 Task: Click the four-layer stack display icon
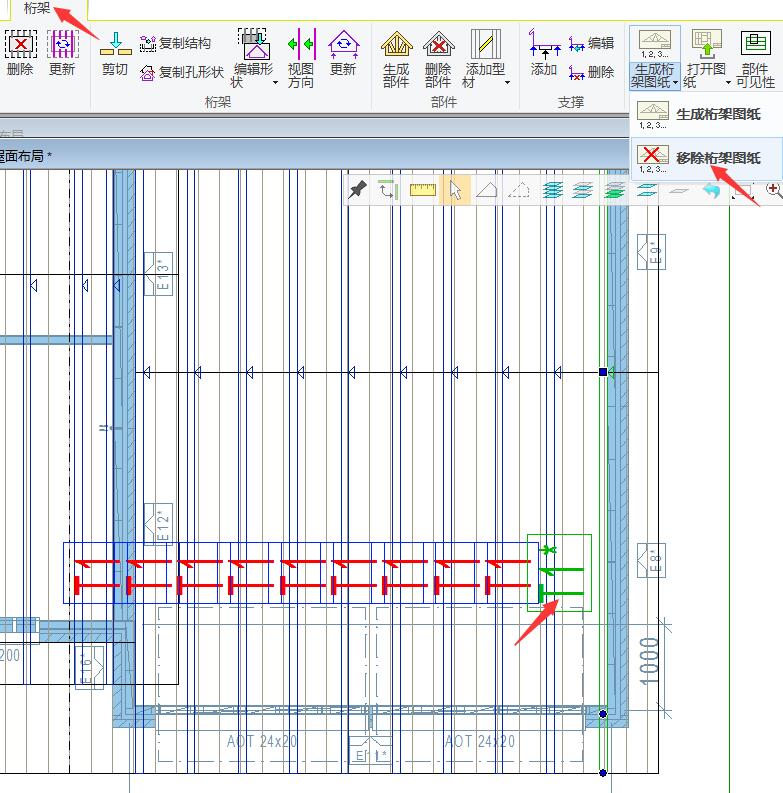click(x=552, y=191)
